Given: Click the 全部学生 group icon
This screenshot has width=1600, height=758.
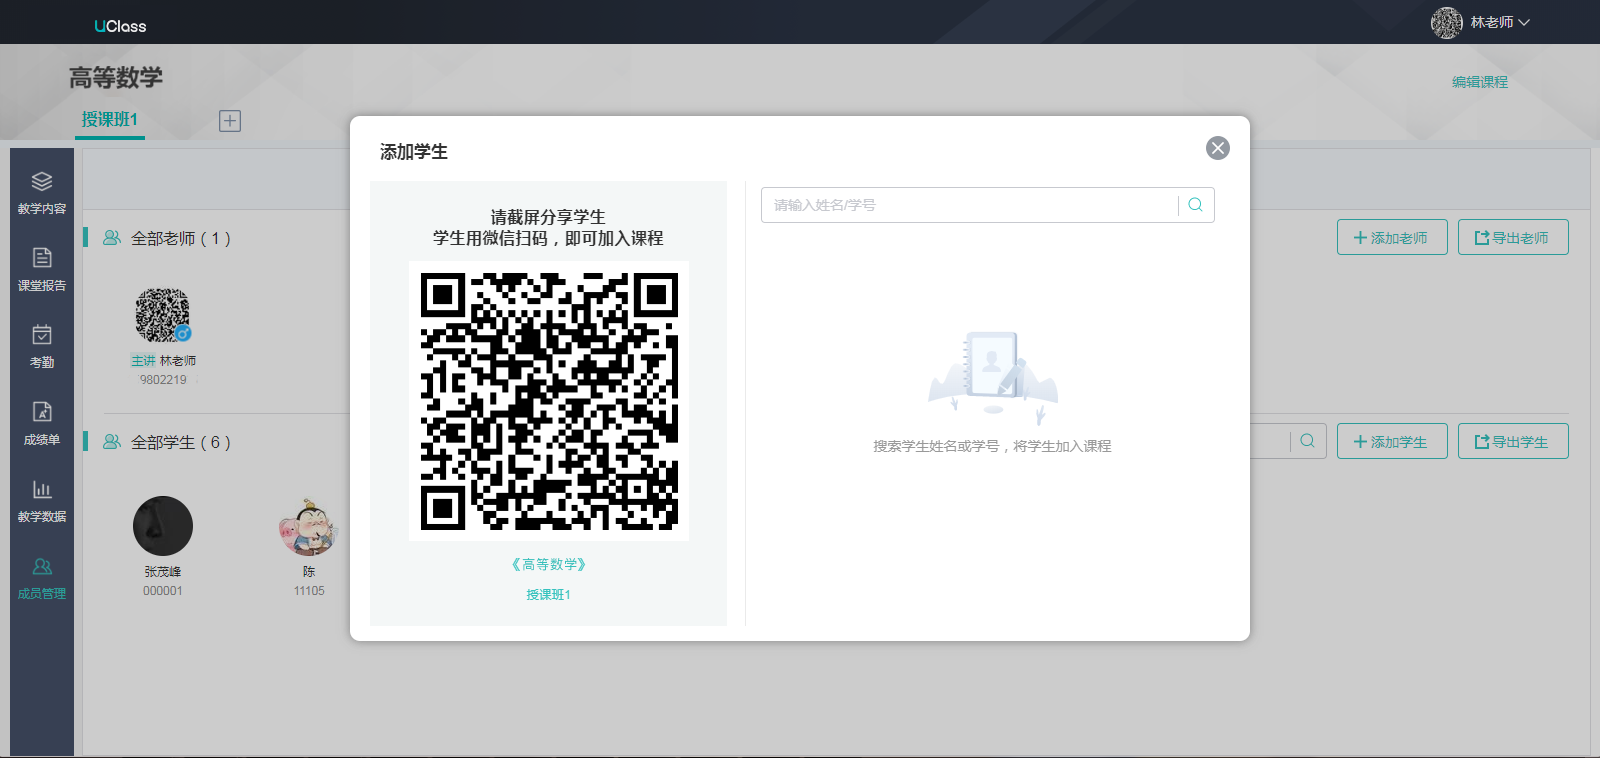Looking at the screenshot, I should (x=112, y=442).
